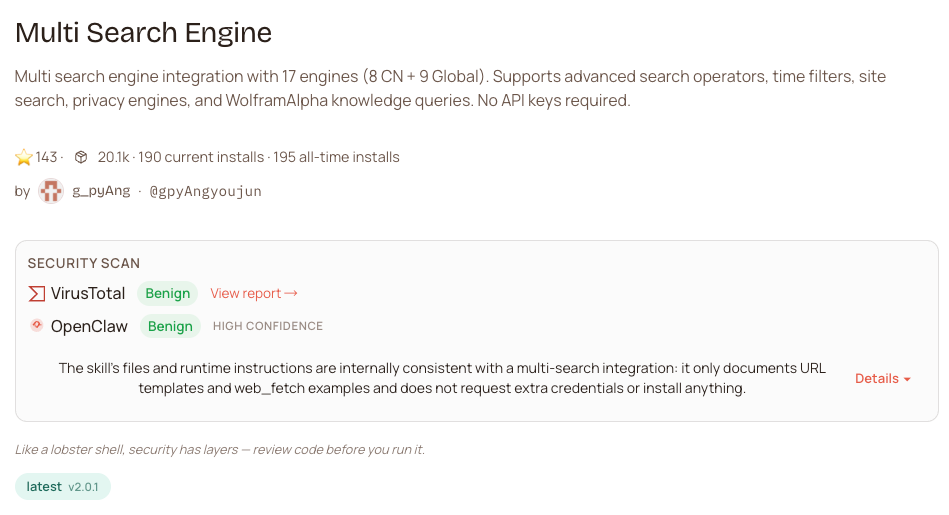Open the g_pyAng author avatar
This screenshot has width=949, height=515.
coord(51,191)
